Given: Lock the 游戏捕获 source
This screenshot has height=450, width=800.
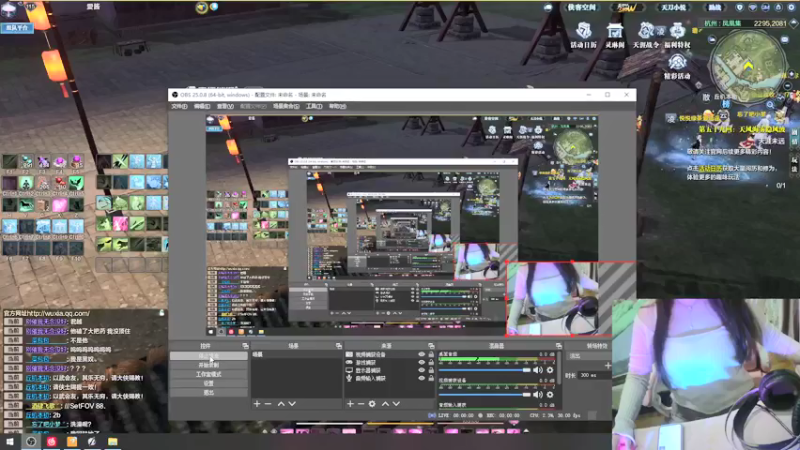Looking at the screenshot, I should (431, 363).
